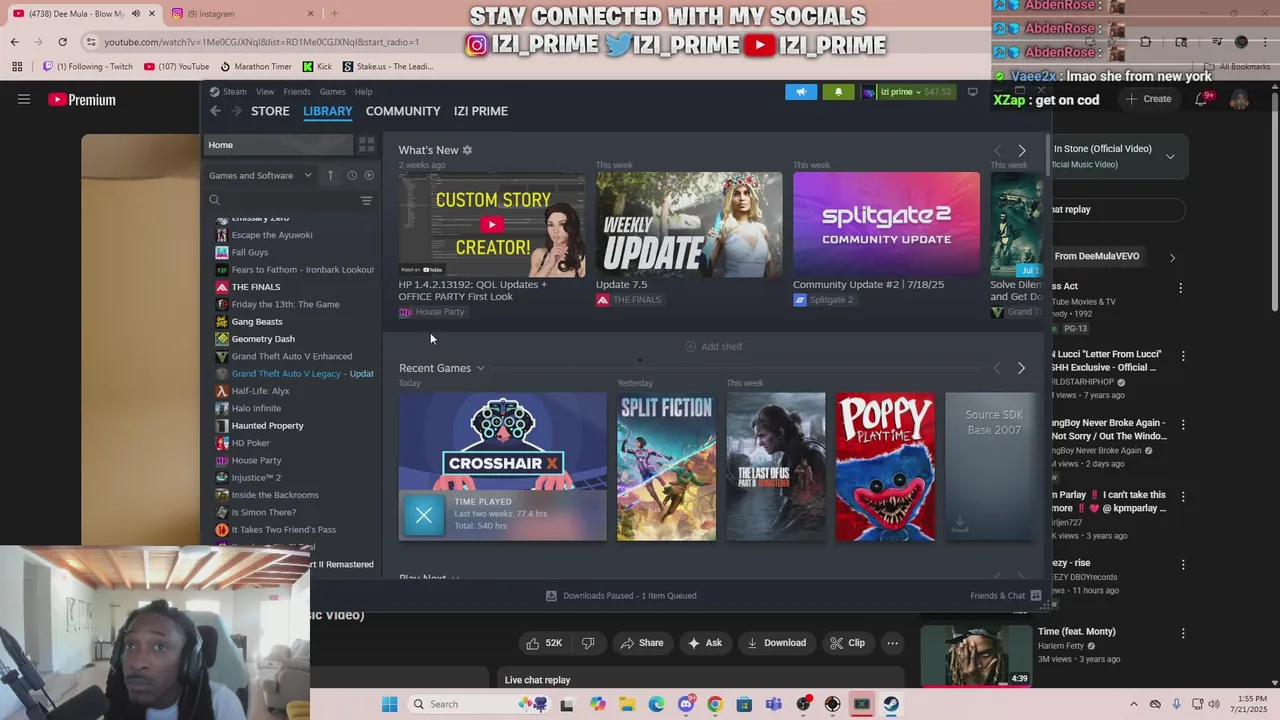Go back with Steam's left arrow
The width and height of the screenshot is (1280, 720).
click(x=215, y=111)
